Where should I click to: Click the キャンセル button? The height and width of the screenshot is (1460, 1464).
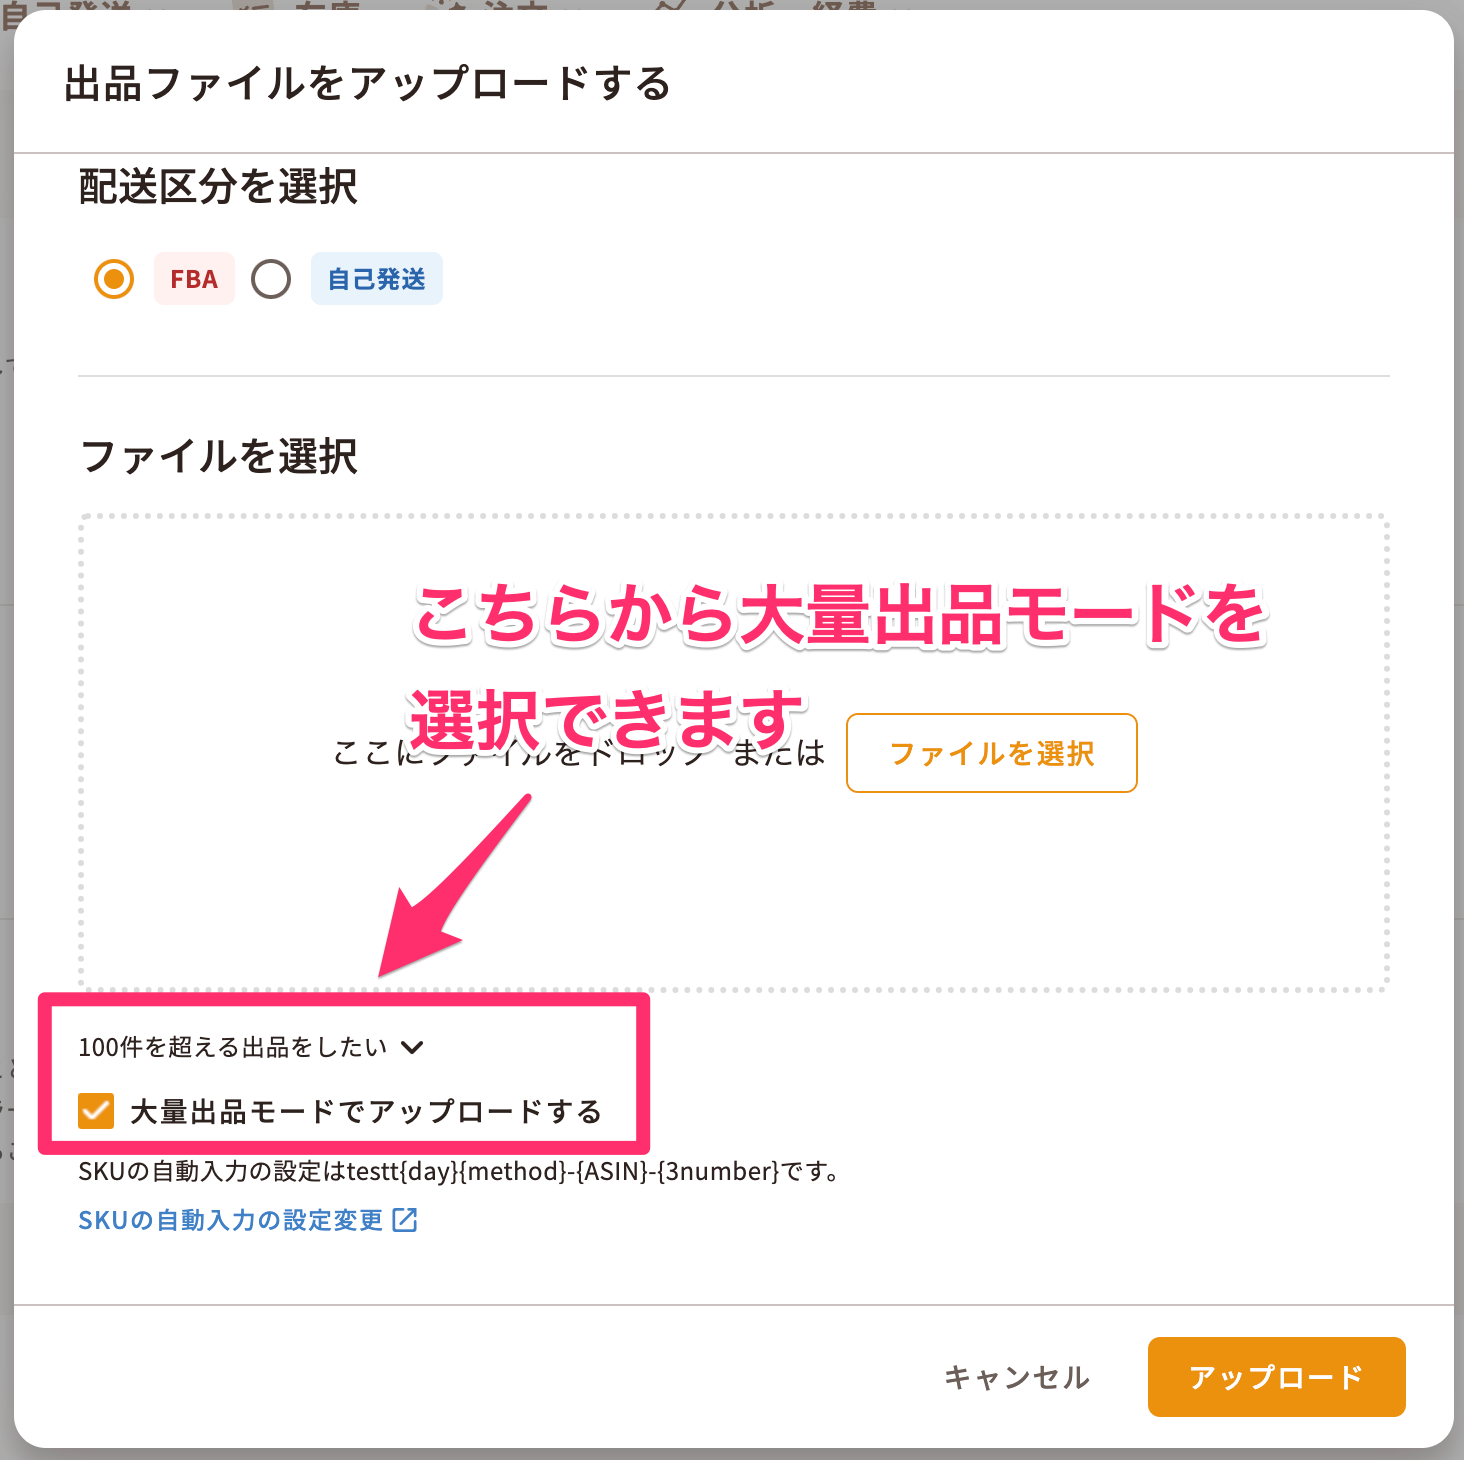click(1016, 1377)
